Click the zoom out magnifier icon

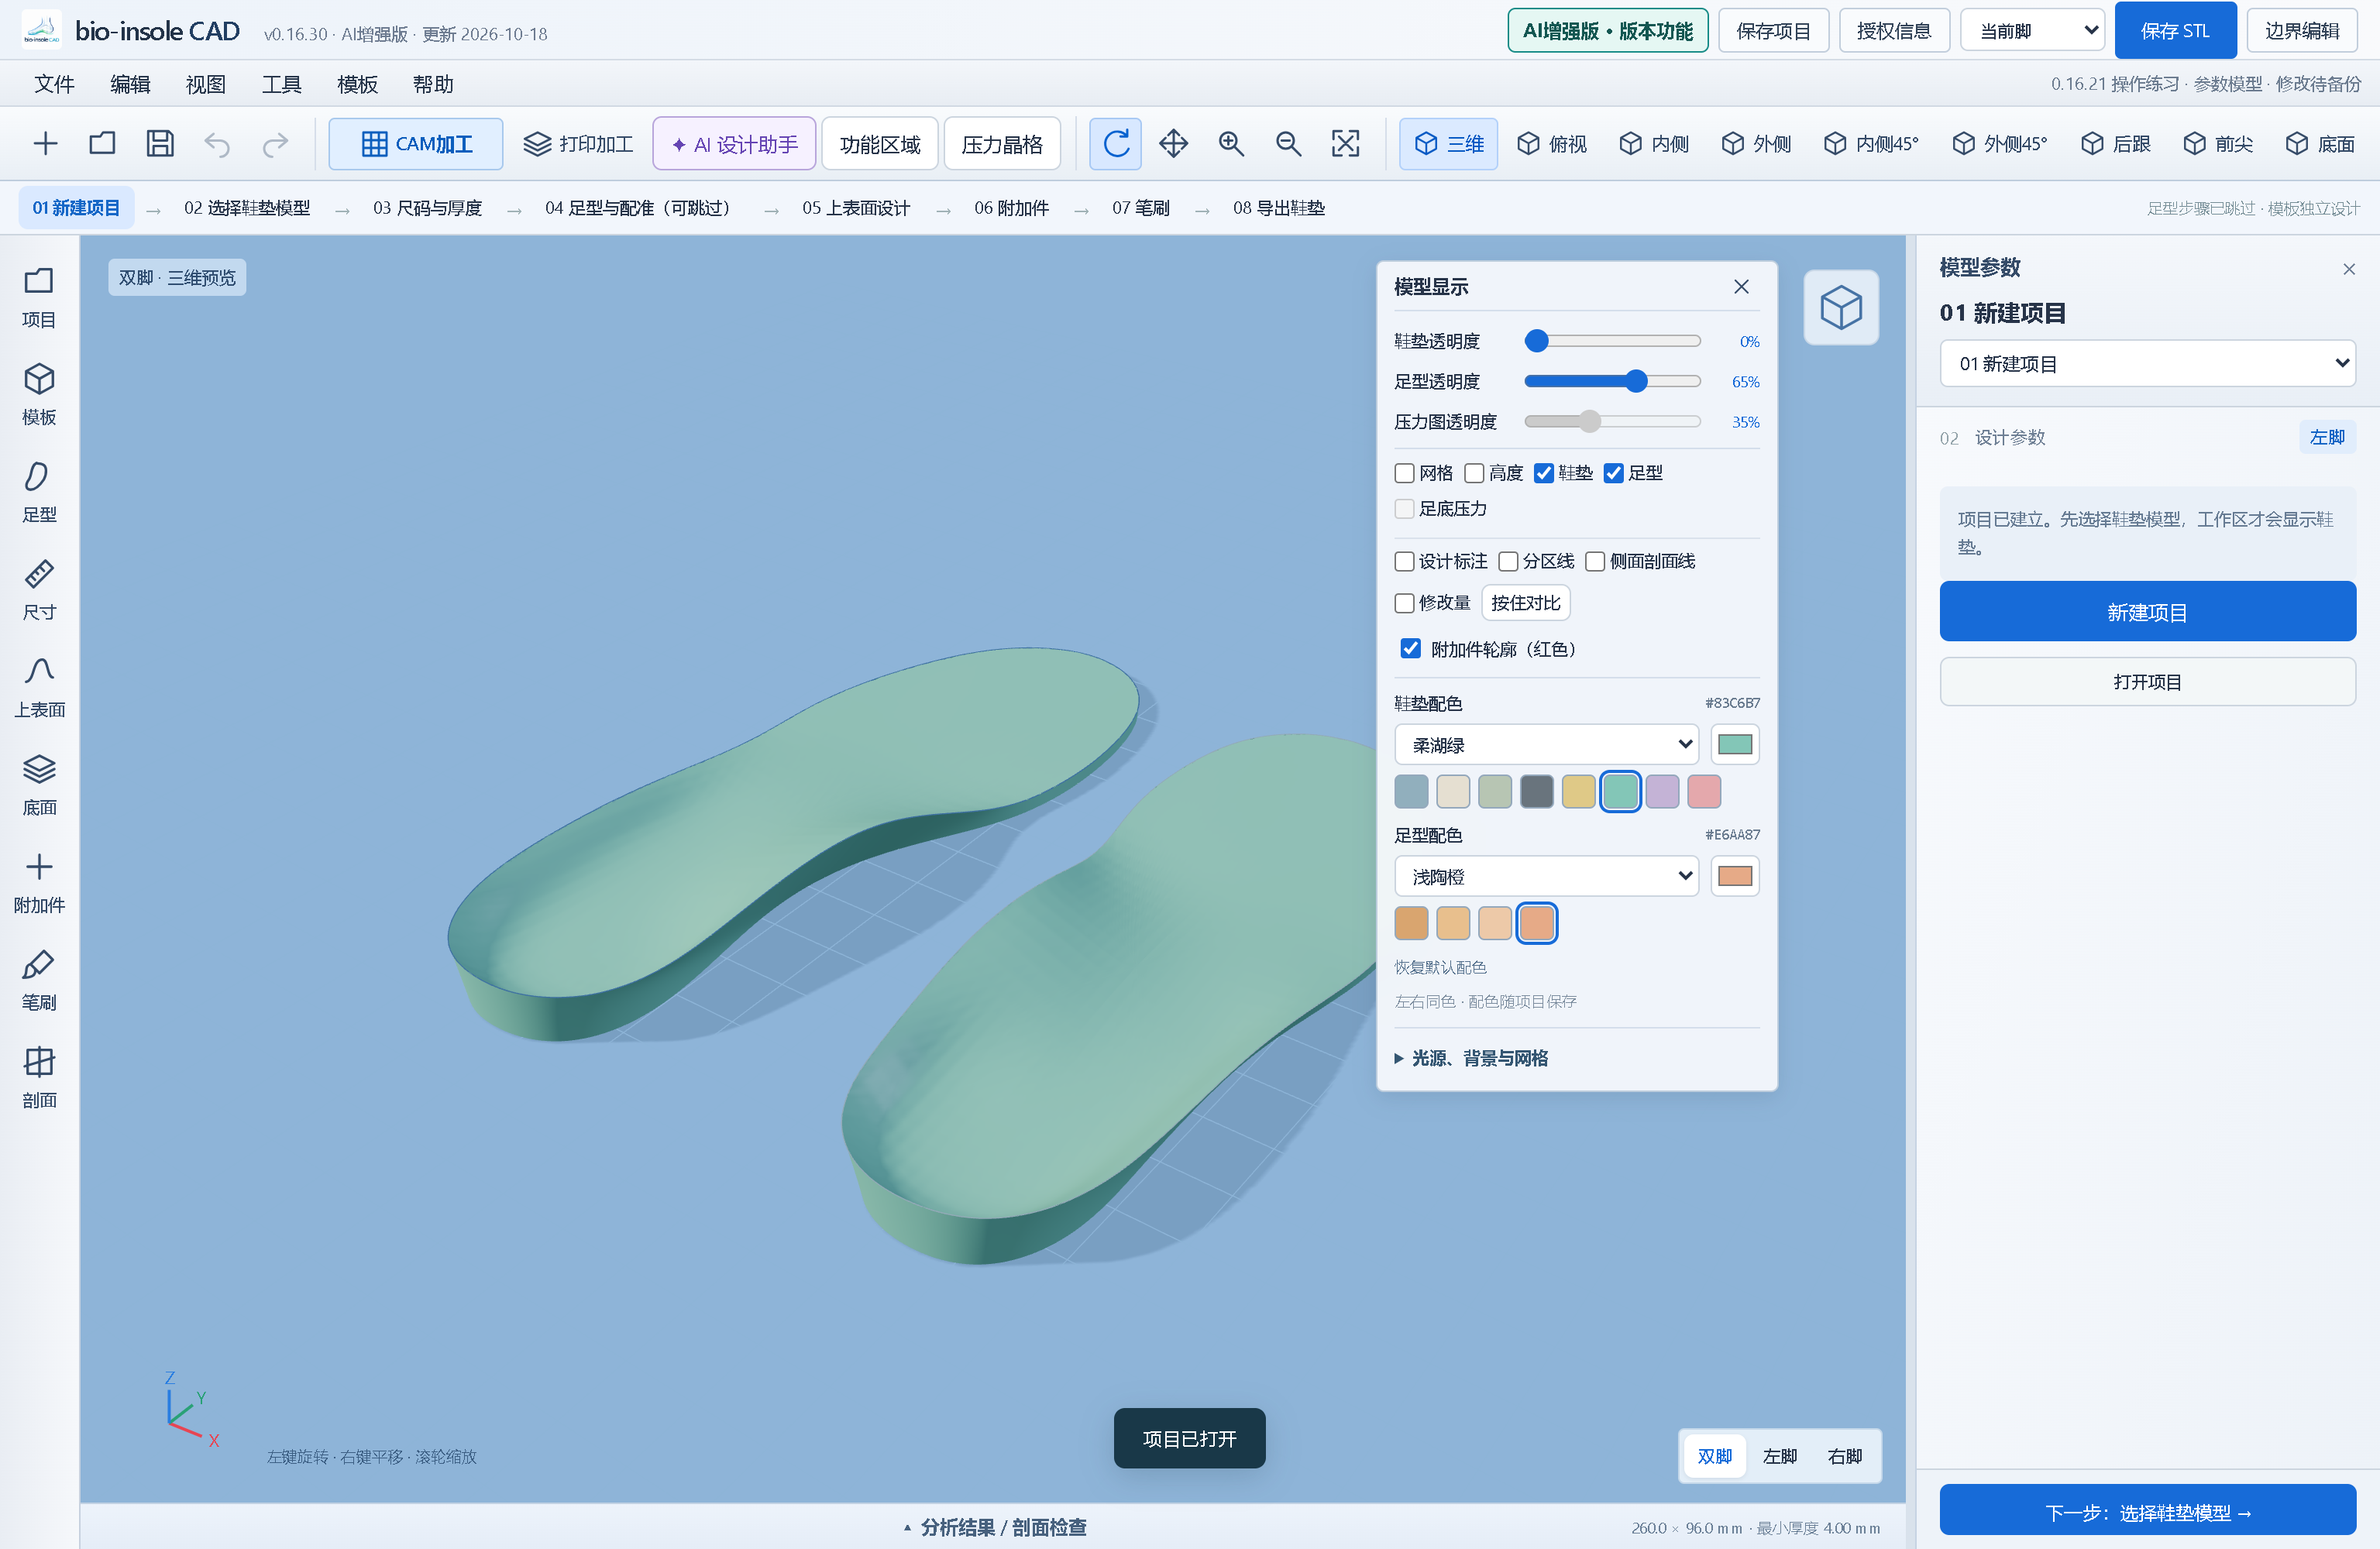point(1288,144)
